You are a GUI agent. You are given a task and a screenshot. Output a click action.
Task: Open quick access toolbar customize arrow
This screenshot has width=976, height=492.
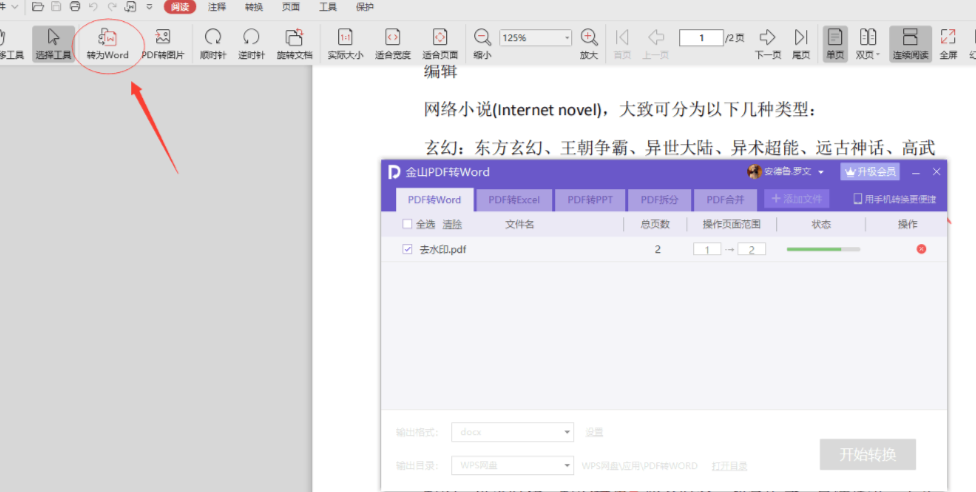pos(149,7)
